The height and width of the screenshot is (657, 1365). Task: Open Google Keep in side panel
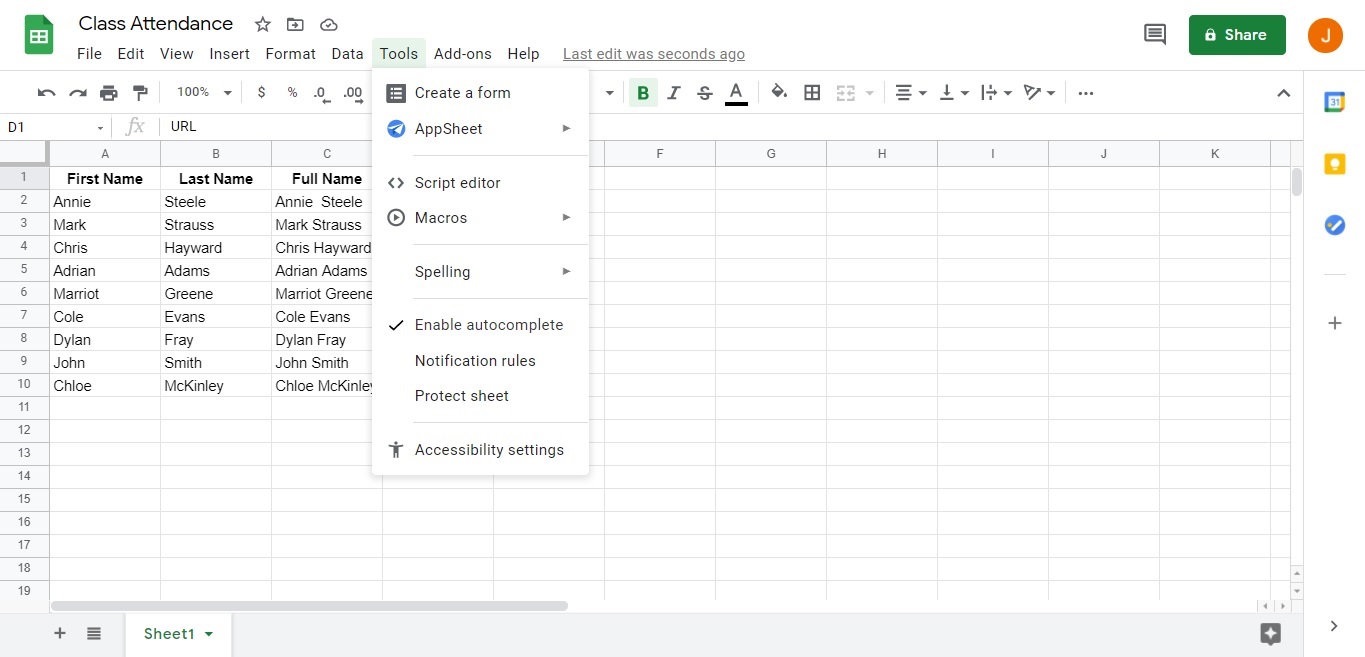click(1334, 164)
